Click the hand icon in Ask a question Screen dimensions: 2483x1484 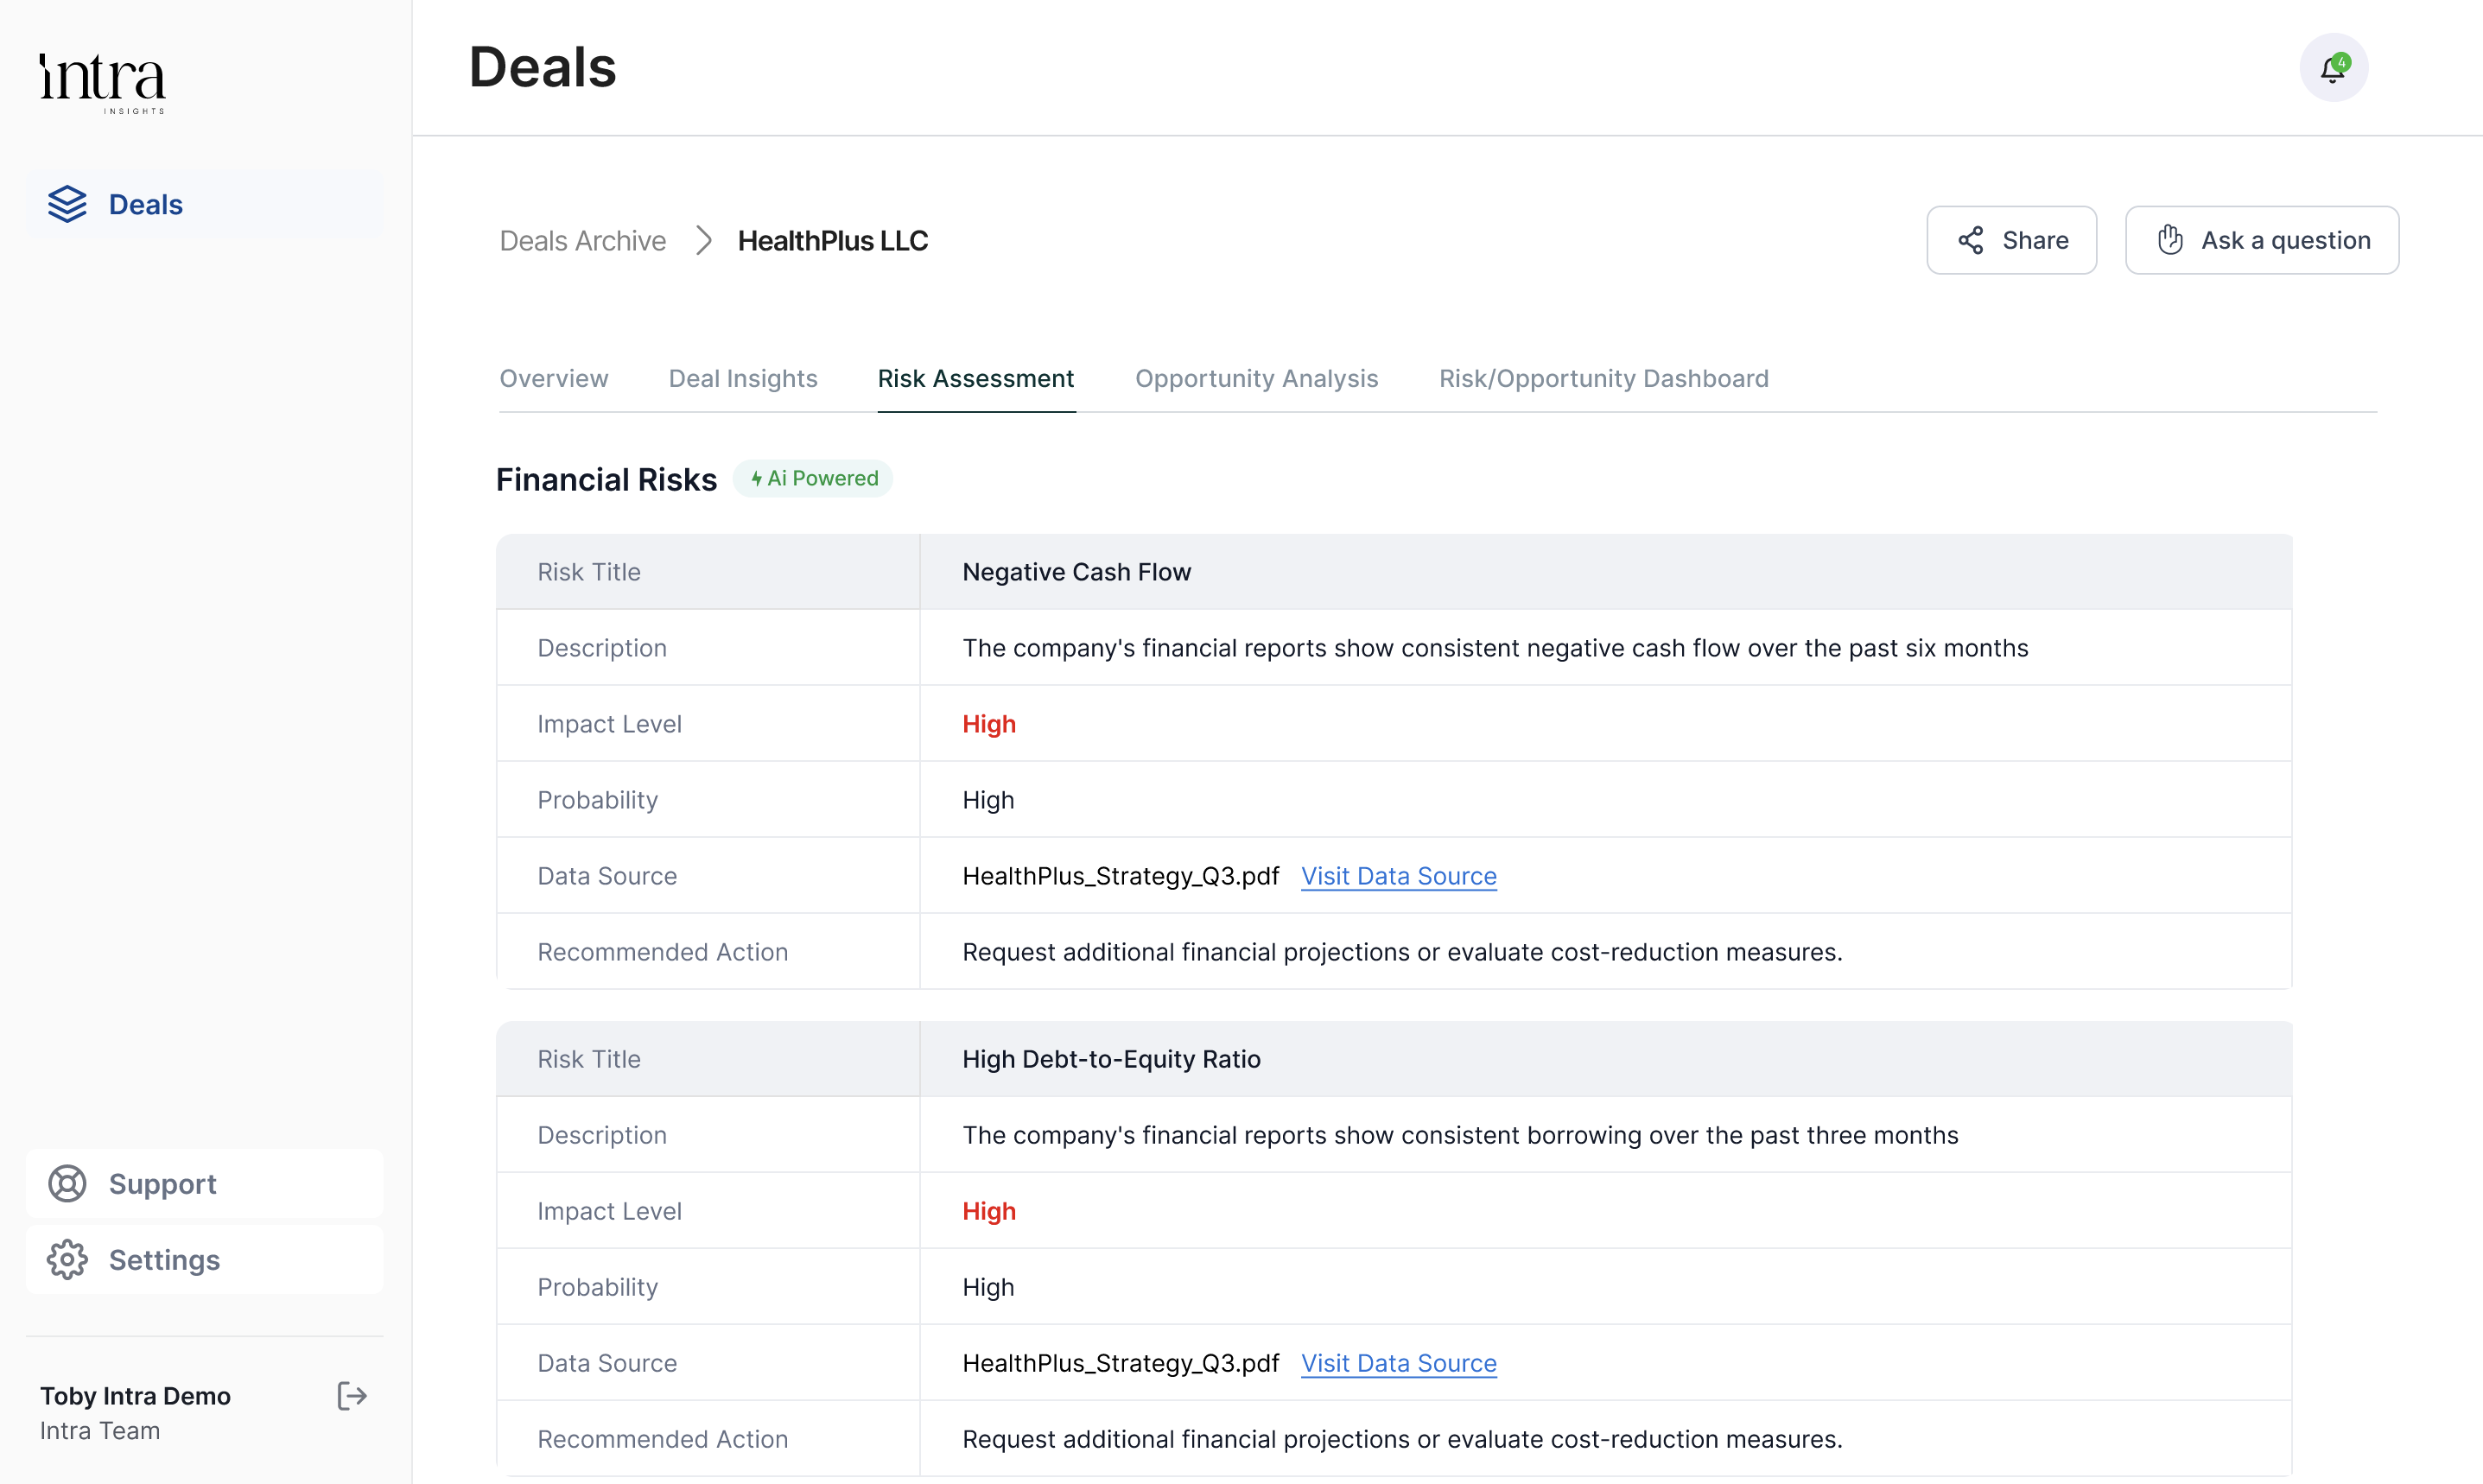click(2170, 241)
